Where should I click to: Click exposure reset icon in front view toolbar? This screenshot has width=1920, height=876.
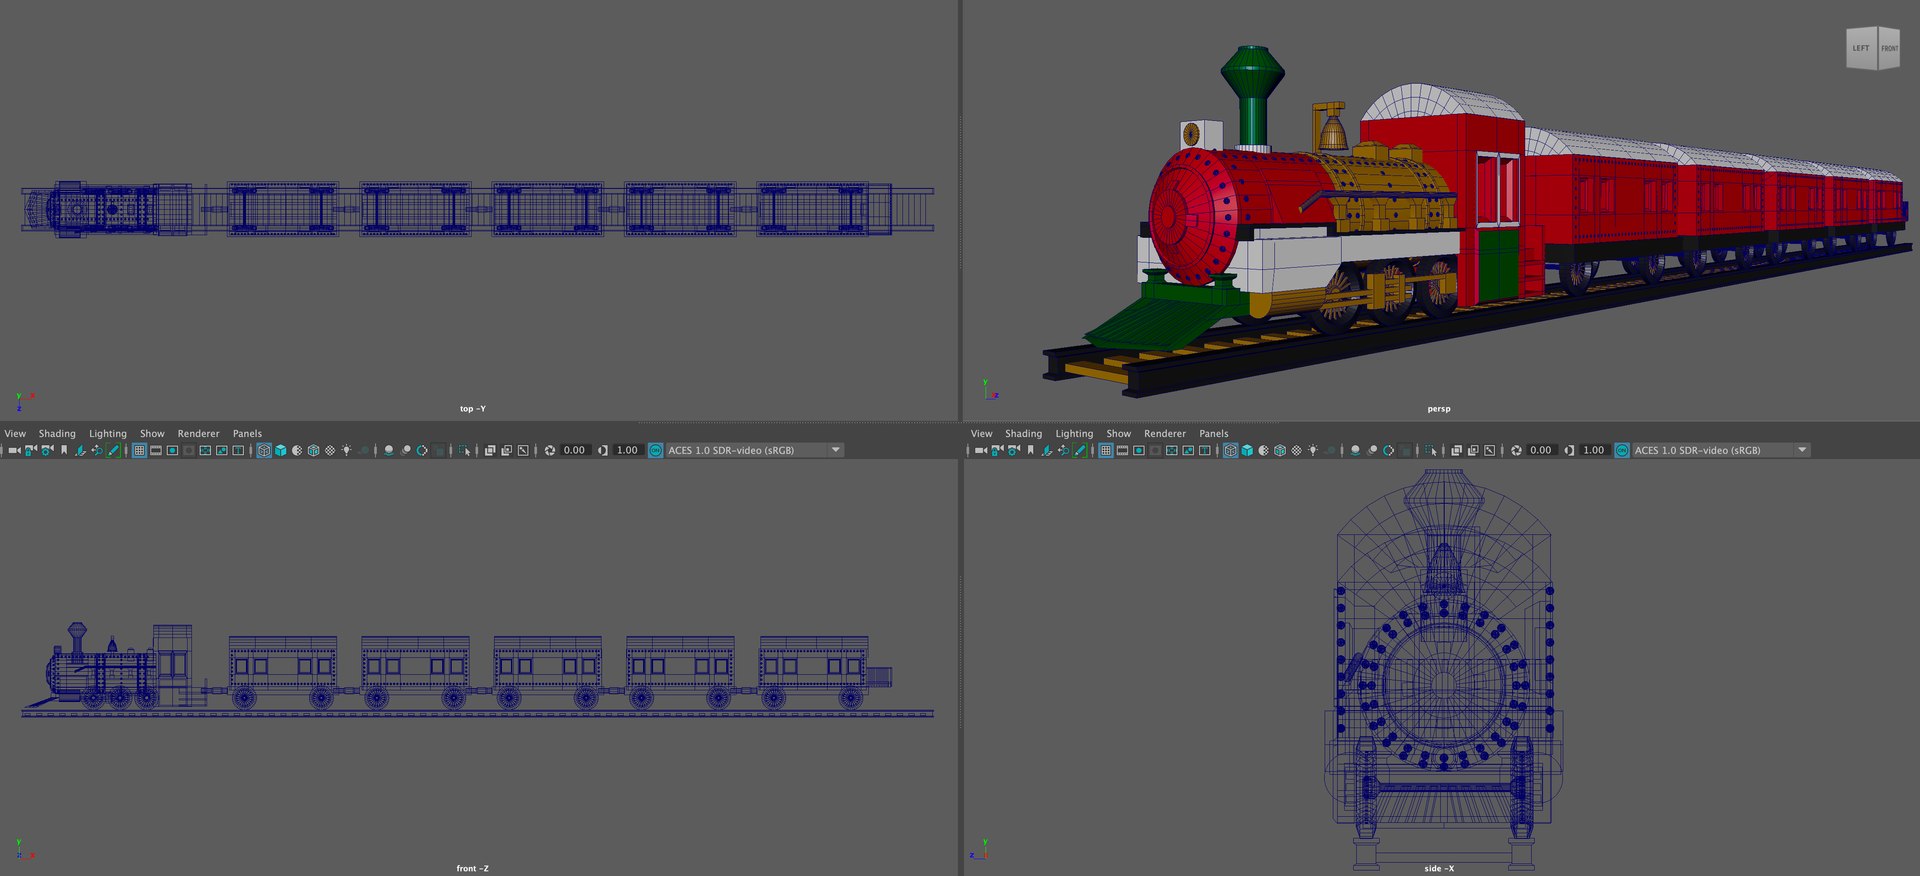(549, 450)
